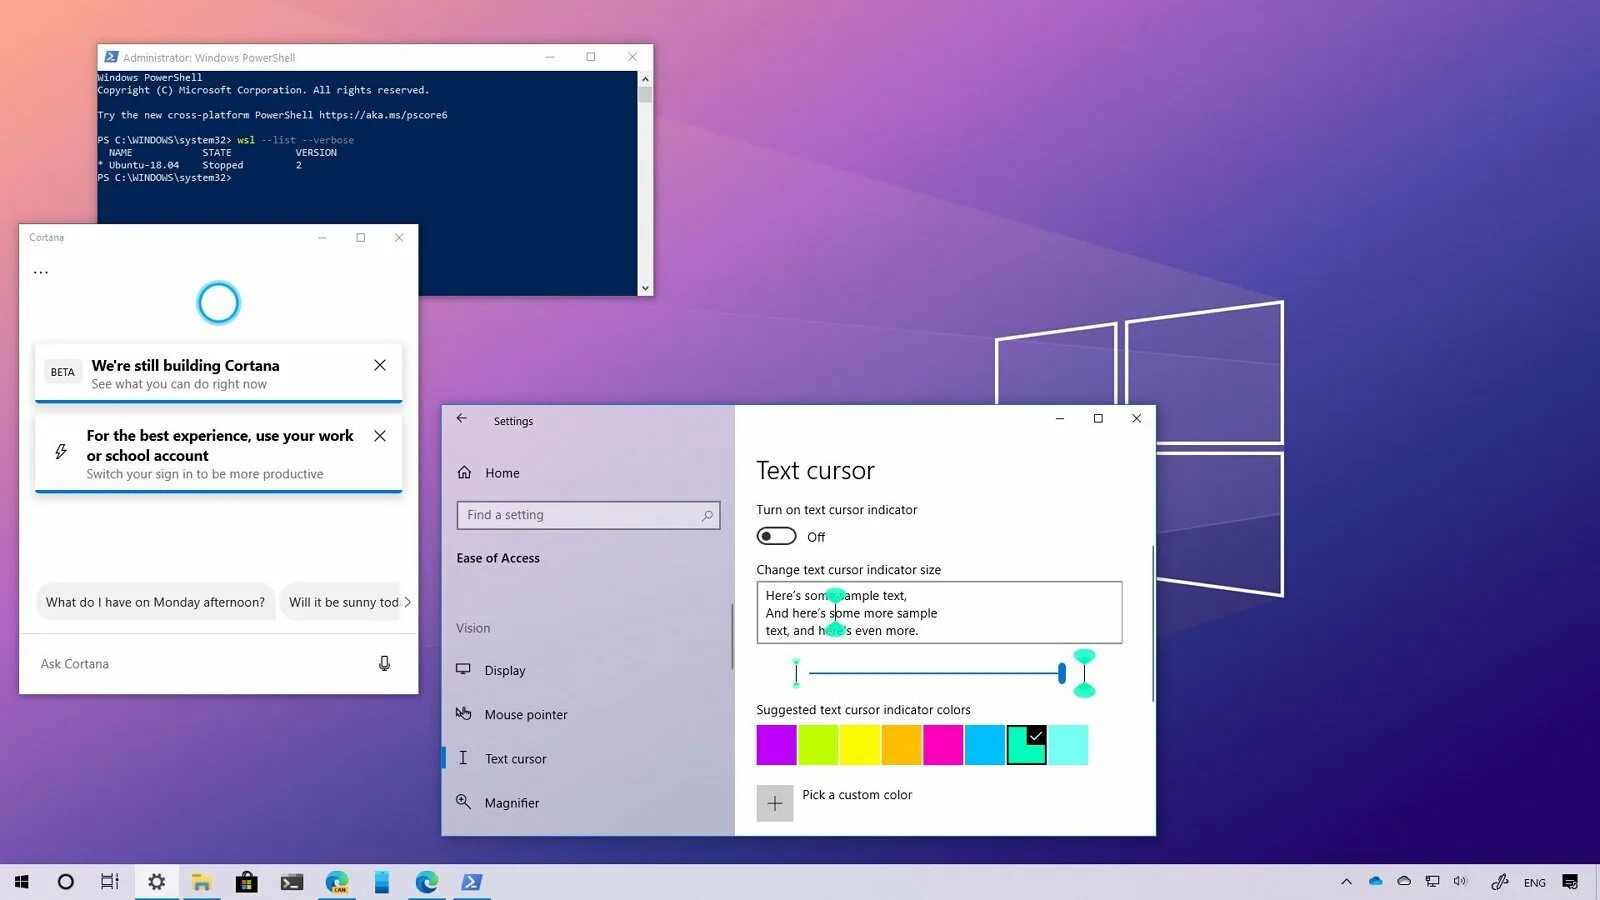Show hidden system tray icons
The image size is (1600, 900).
pyautogui.click(x=1347, y=882)
